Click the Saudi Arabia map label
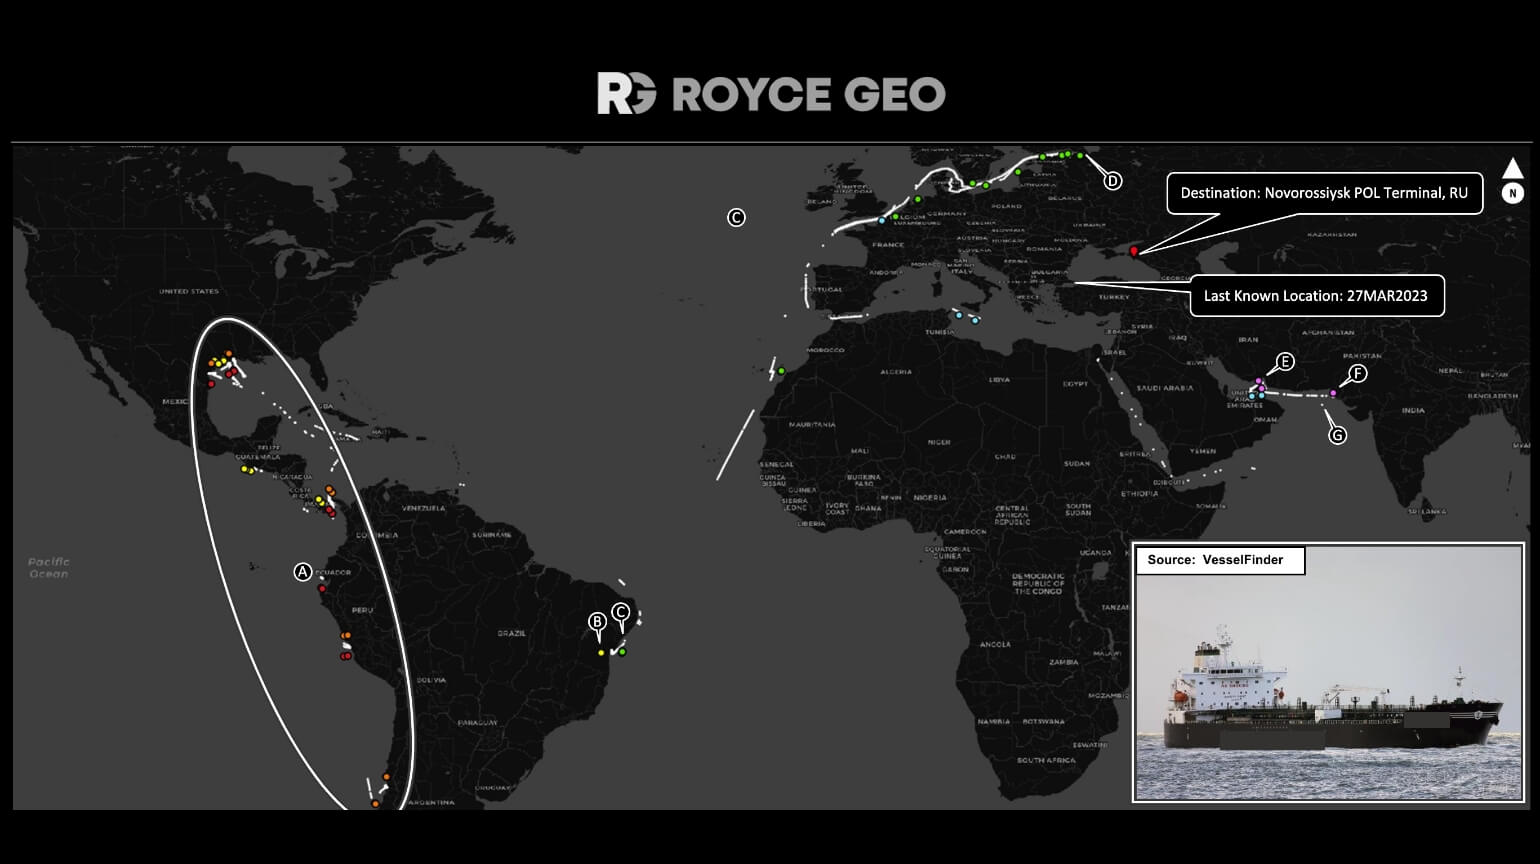Viewport: 1540px width, 864px height. point(1165,388)
